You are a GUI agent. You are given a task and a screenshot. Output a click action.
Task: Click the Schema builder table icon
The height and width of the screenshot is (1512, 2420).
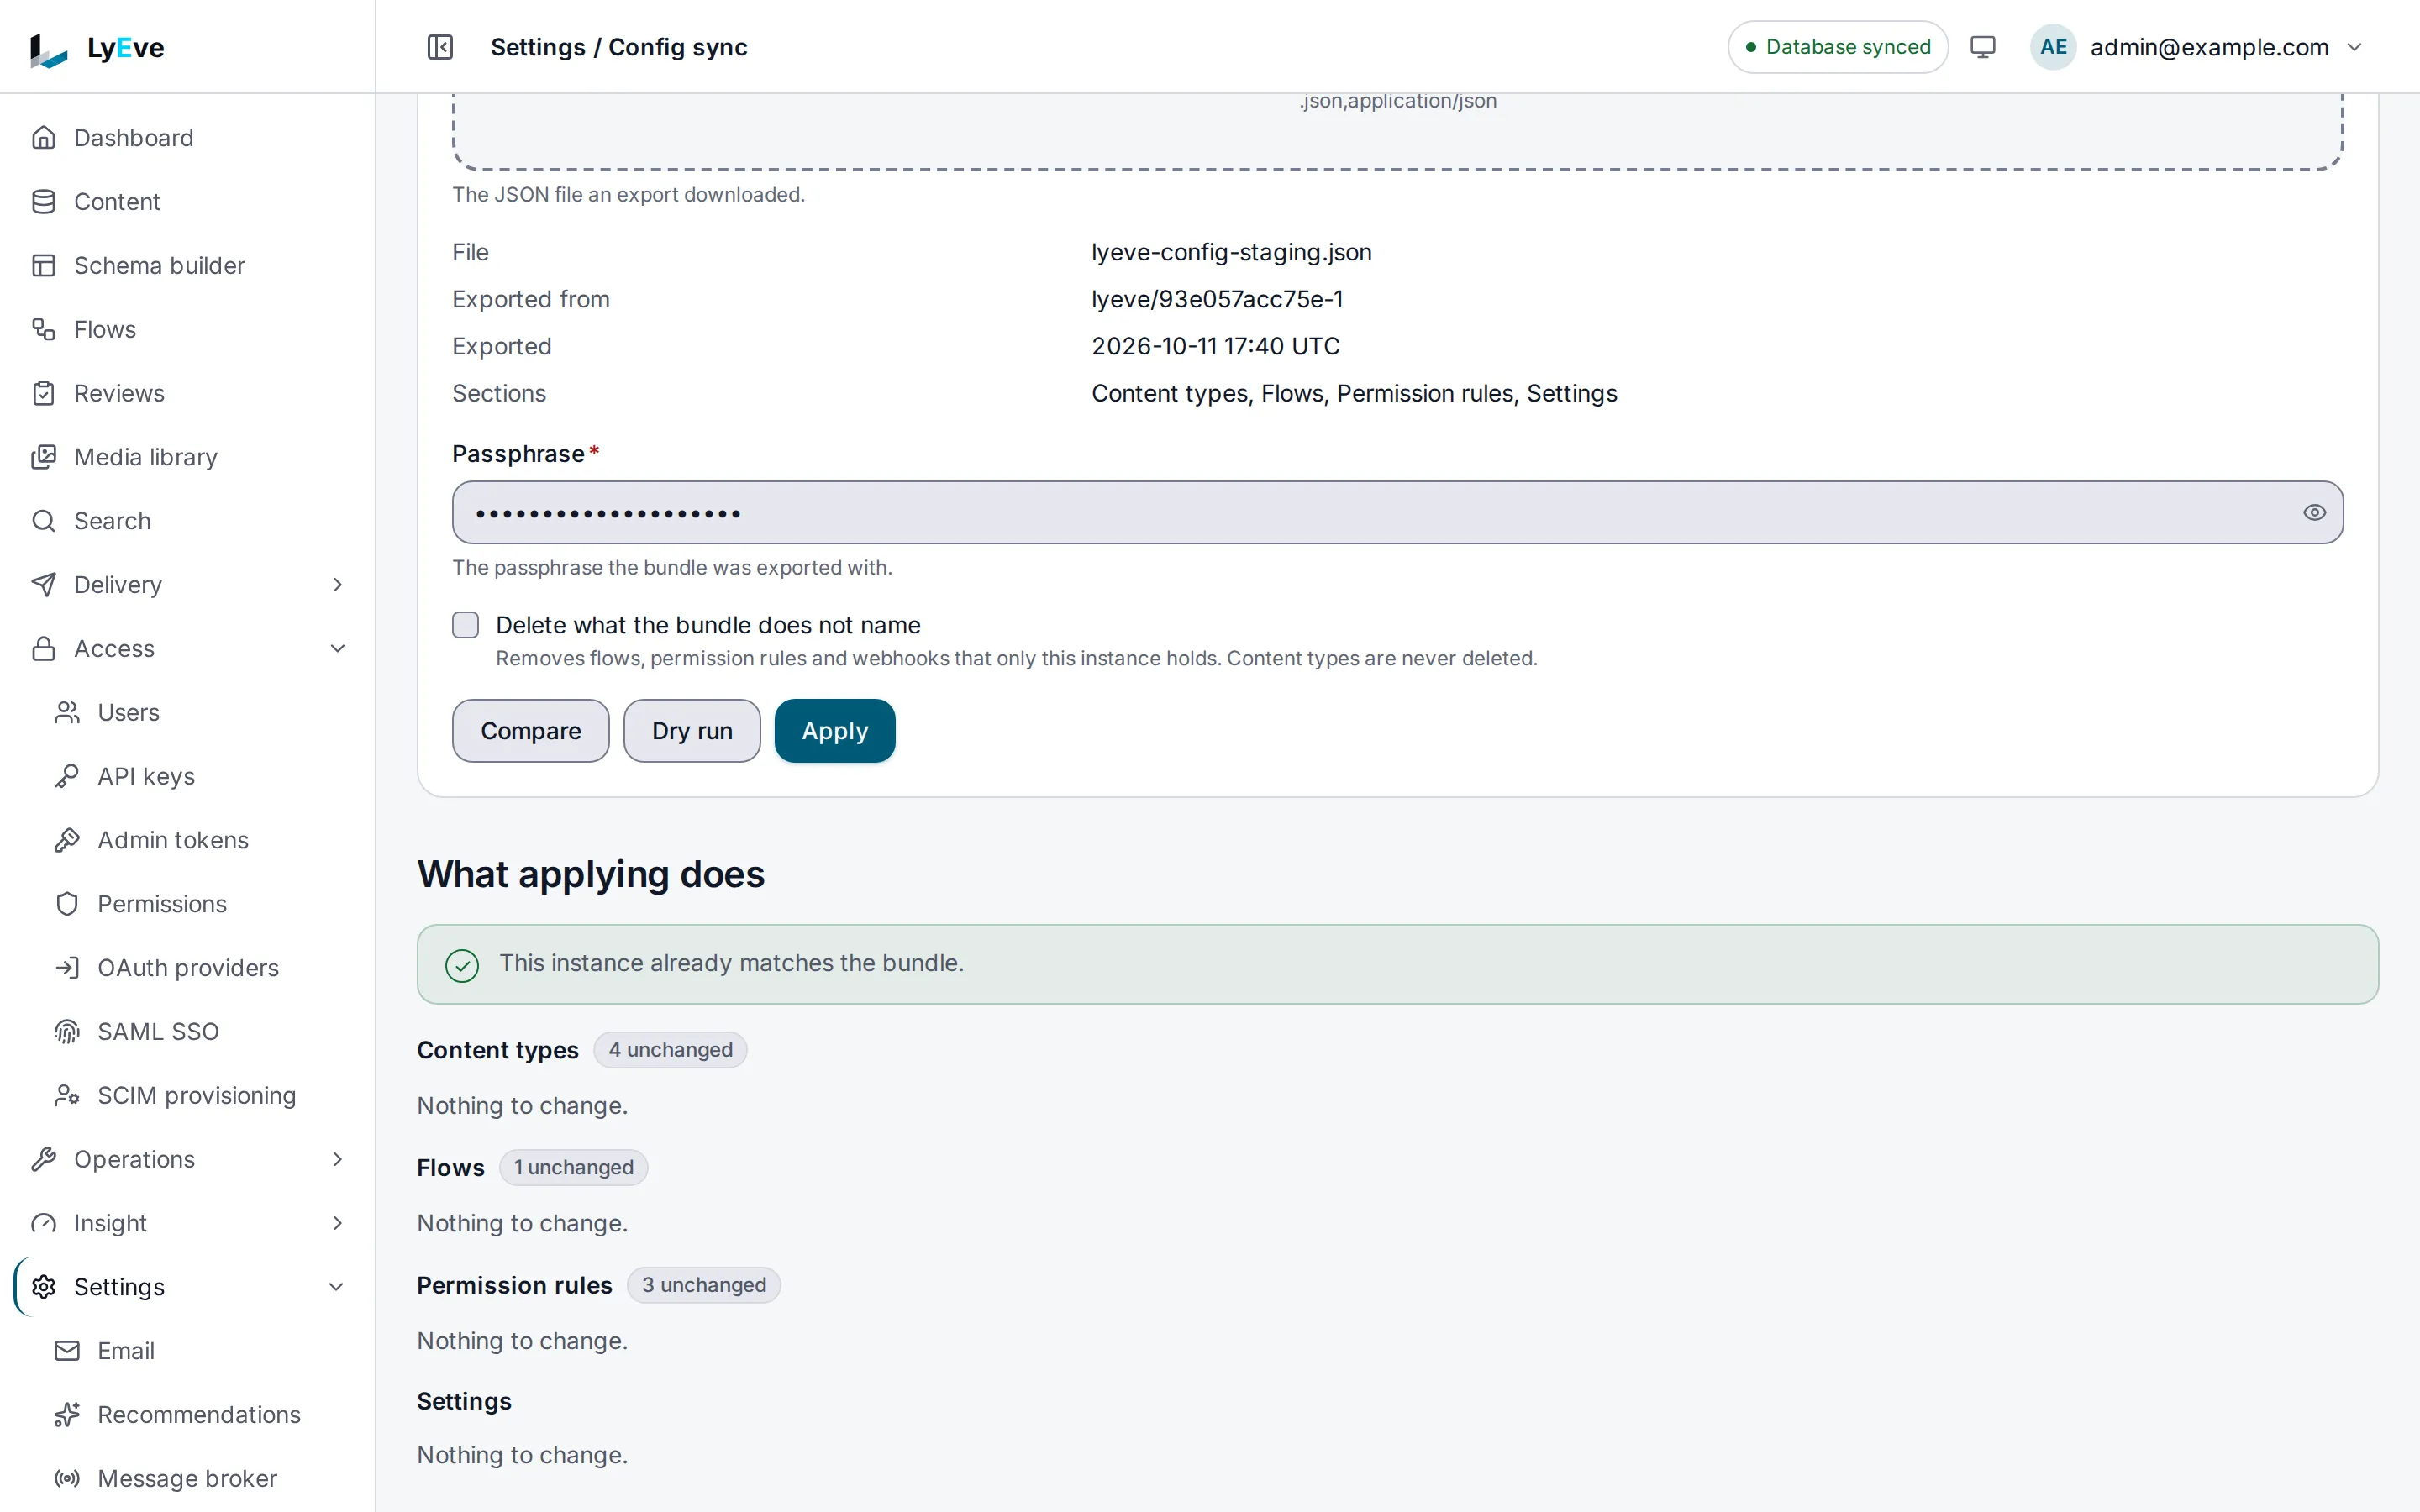(x=44, y=265)
